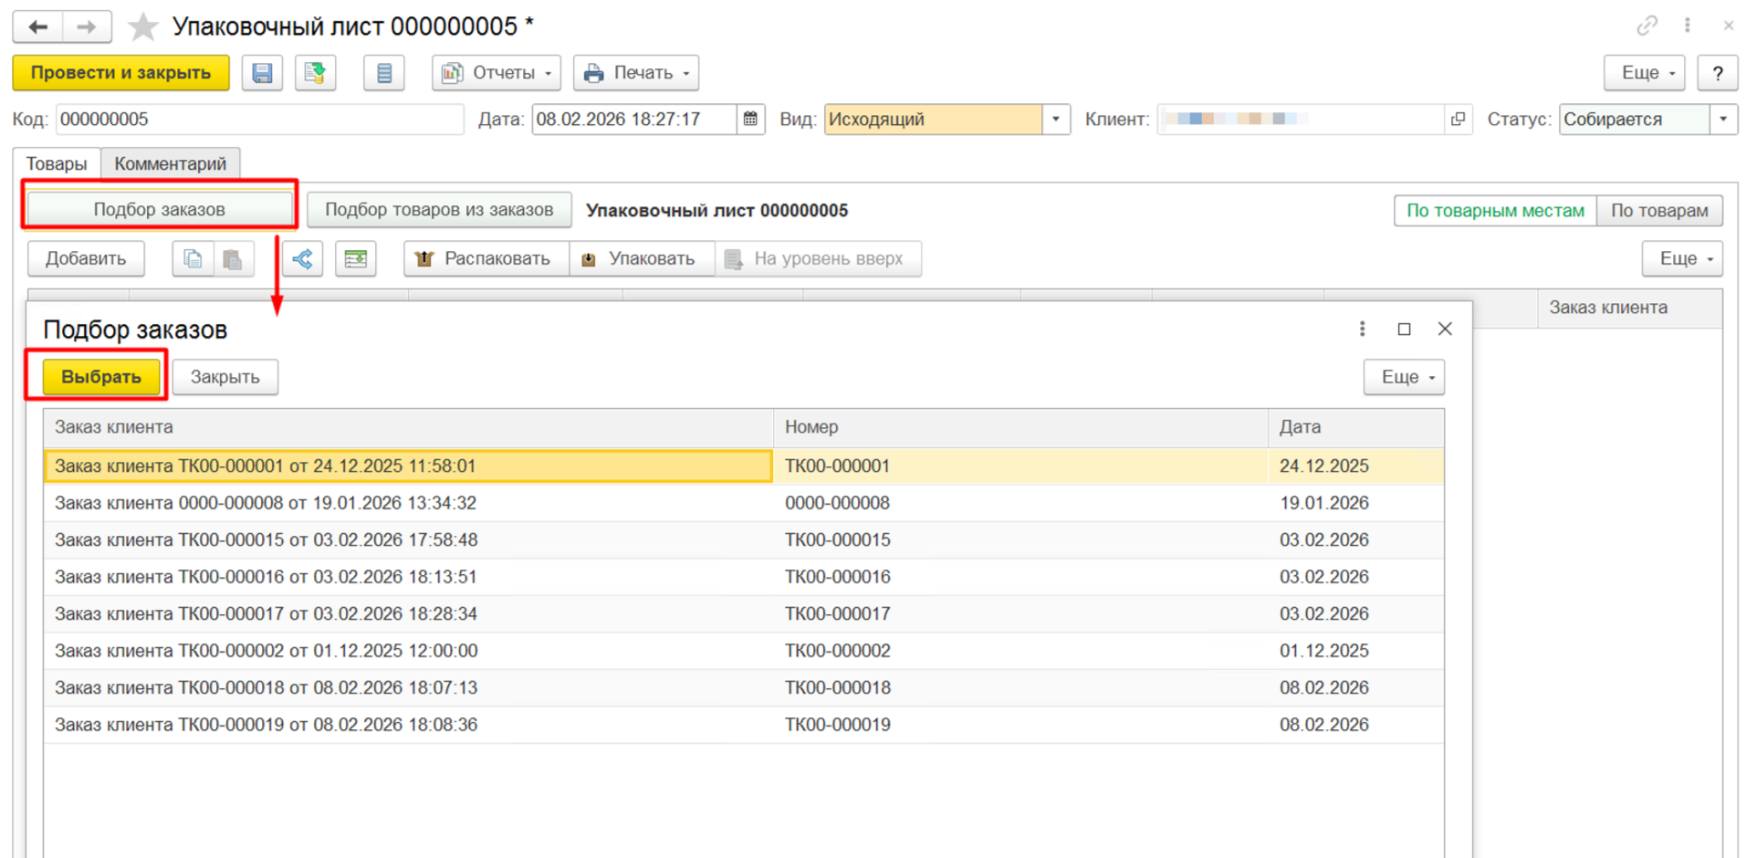Open the Вид dropdown arrow
Image resolution: width=1746 pixels, height=858 pixels.
[x=1056, y=119]
